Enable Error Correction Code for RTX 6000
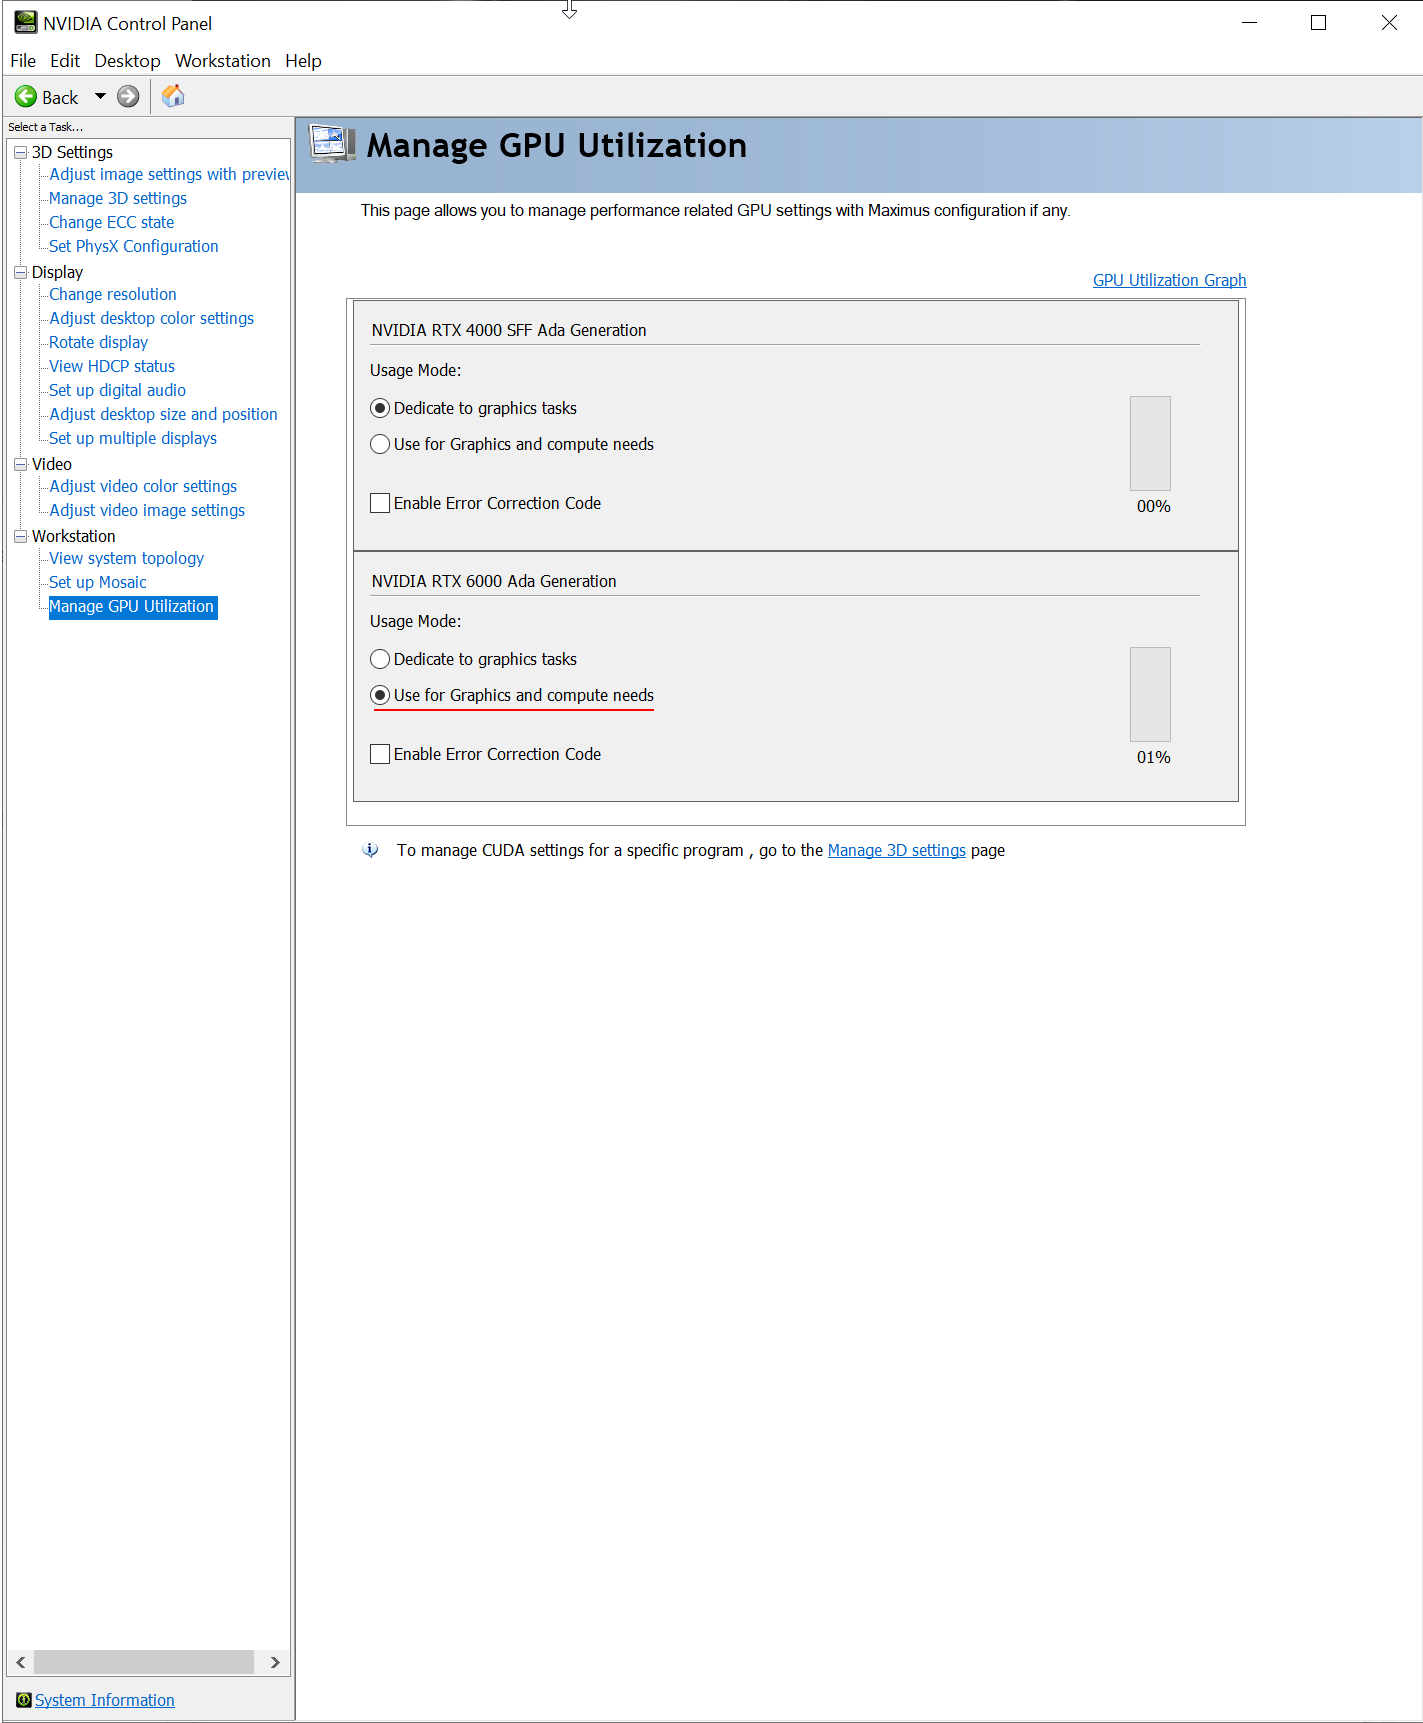The image size is (1423, 1723). 380,754
